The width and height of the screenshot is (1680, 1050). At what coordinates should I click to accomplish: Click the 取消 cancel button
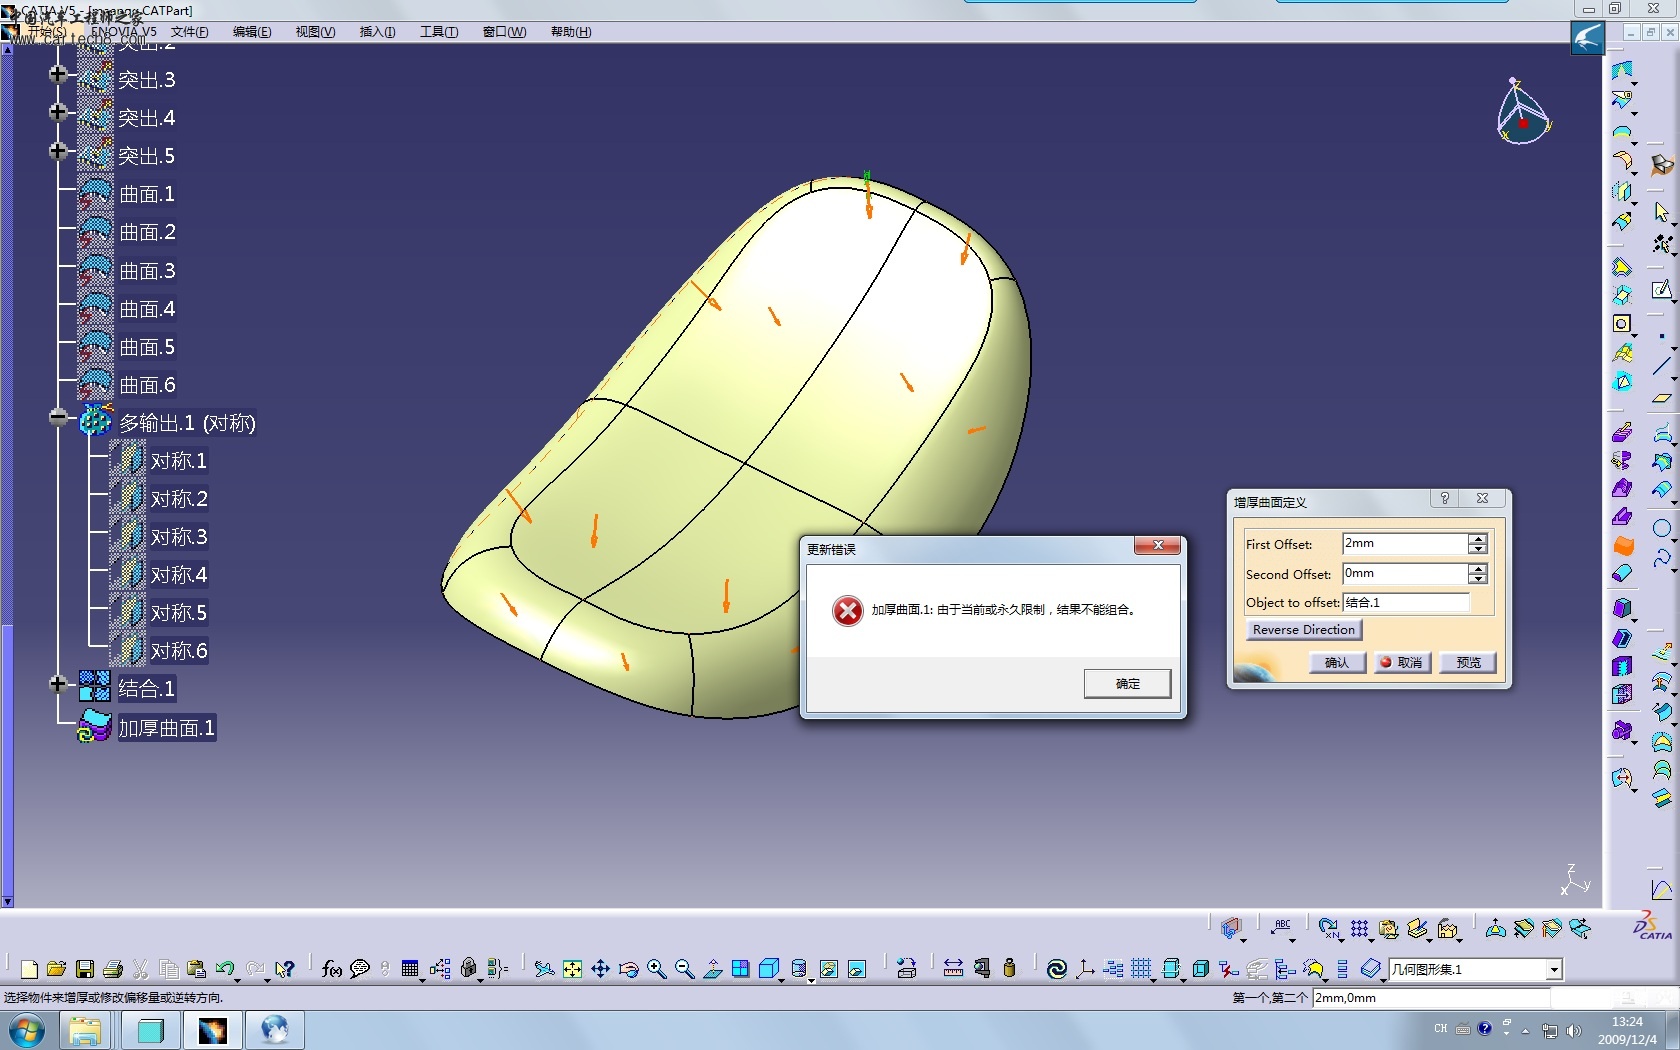click(1402, 662)
